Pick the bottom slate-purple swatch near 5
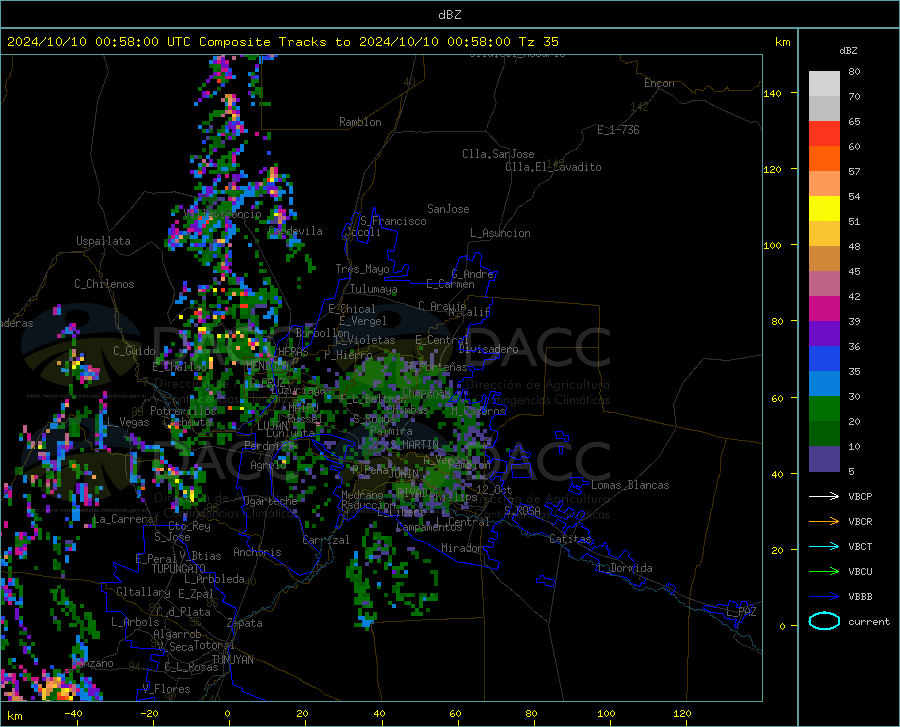900x727 pixels. pyautogui.click(x=824, y=459)
